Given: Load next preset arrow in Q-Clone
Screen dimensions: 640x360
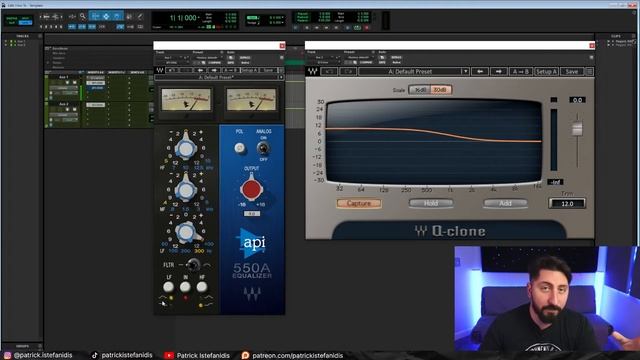Looking at the screenshot, I should 498,71.
